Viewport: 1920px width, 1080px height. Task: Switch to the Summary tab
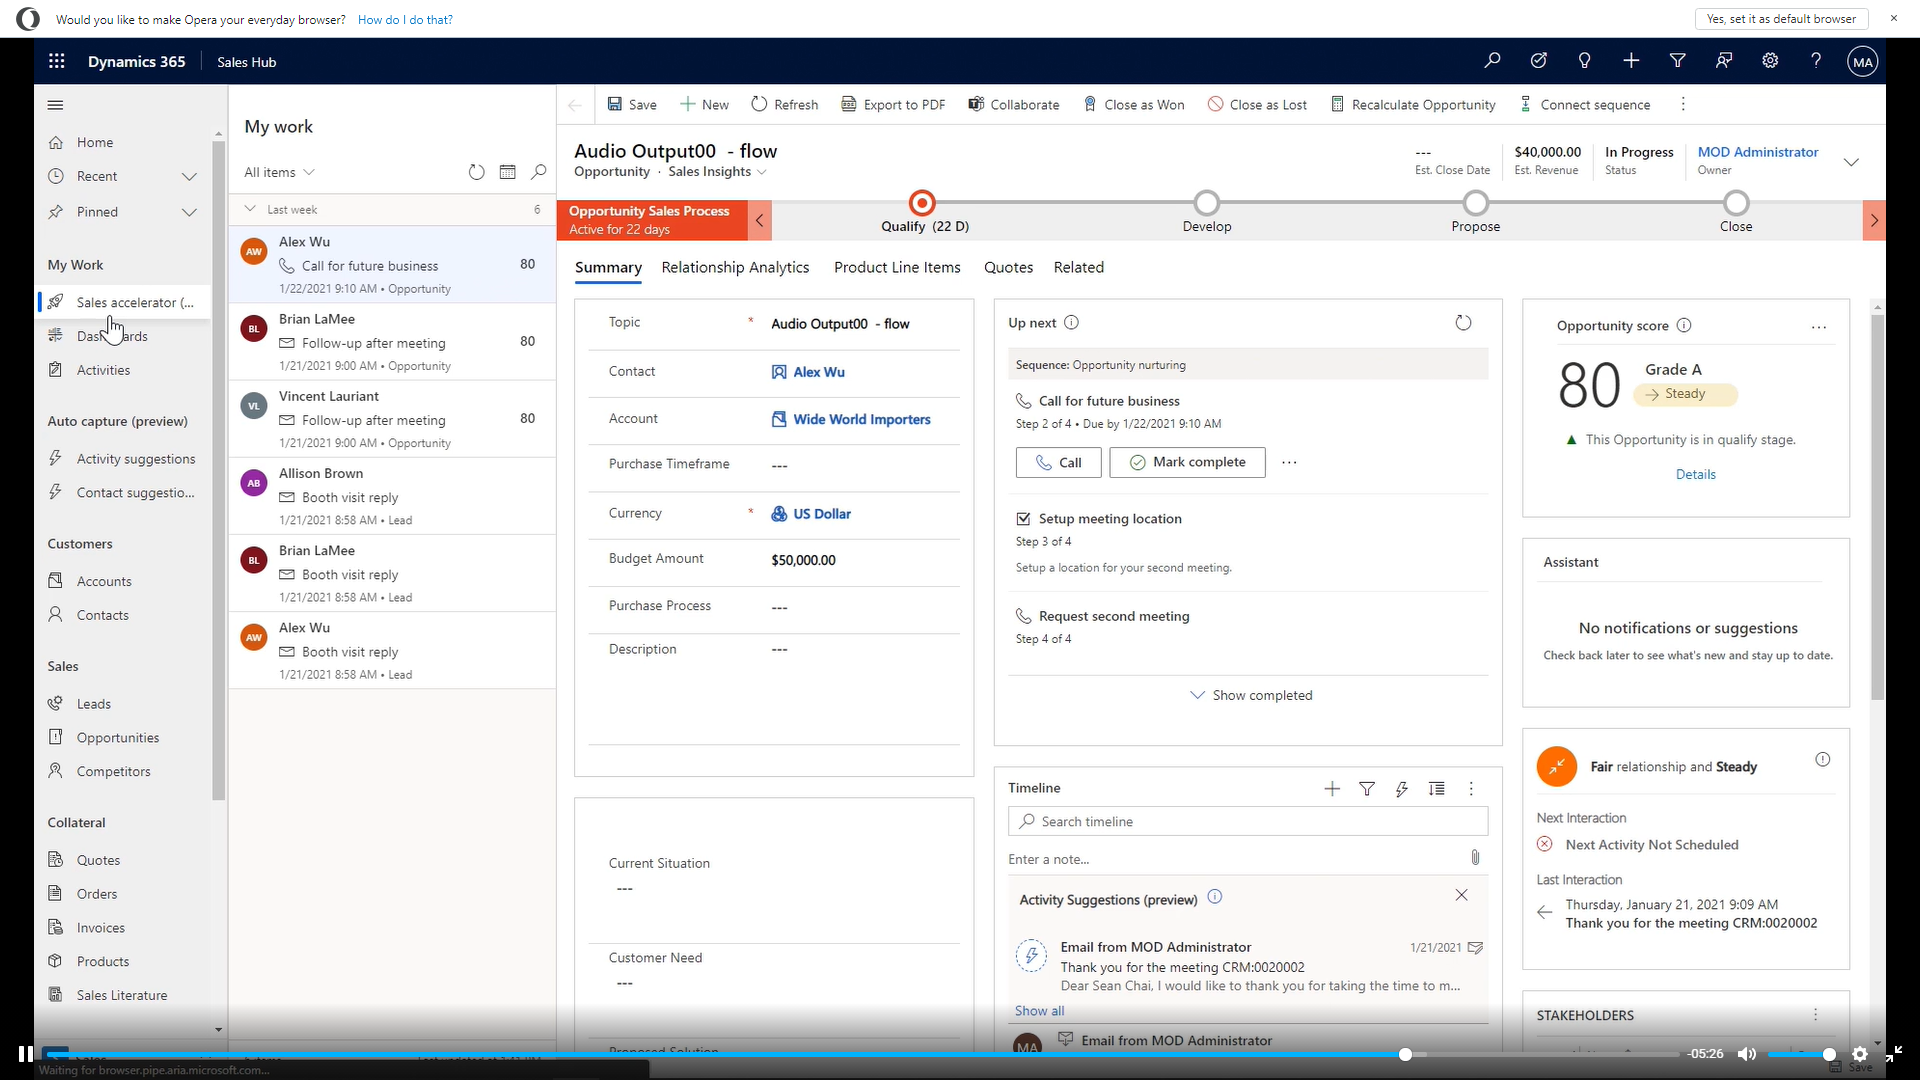coord(608,268)
